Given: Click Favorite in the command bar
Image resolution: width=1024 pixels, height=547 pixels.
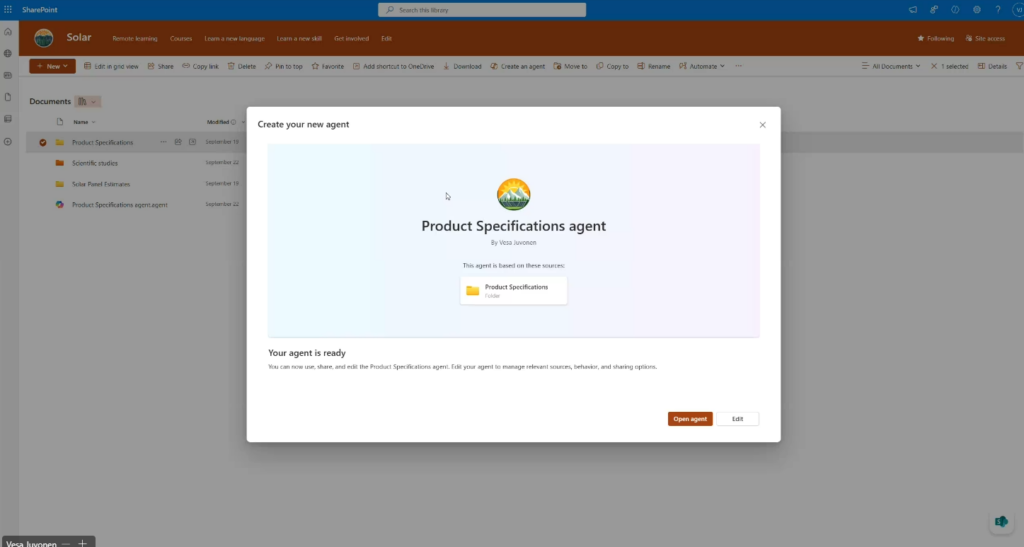Looking at the screenshot, I should click(x=328, y=66).
